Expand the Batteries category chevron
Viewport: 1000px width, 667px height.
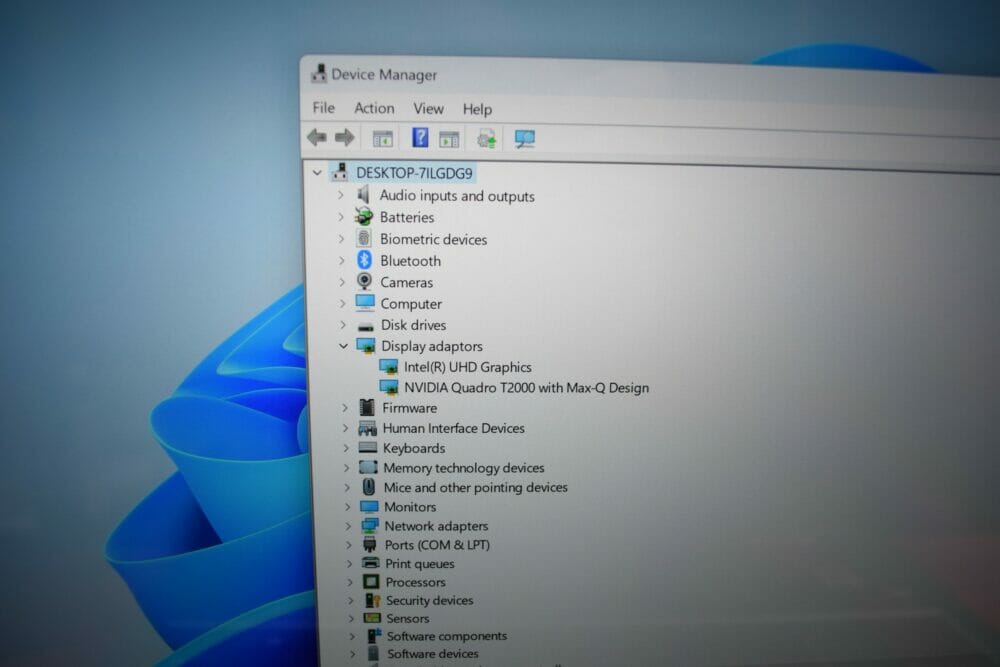[341, 217]
